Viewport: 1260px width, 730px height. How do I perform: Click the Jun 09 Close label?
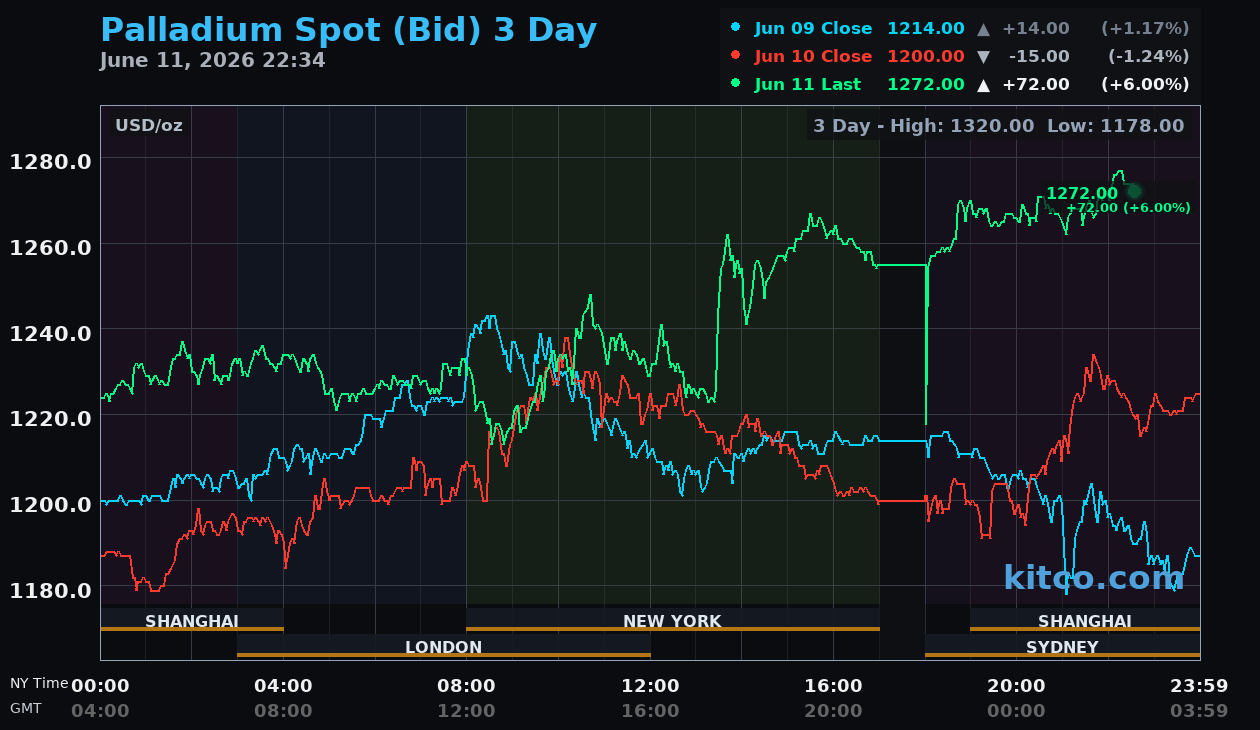tap(813, 29)
